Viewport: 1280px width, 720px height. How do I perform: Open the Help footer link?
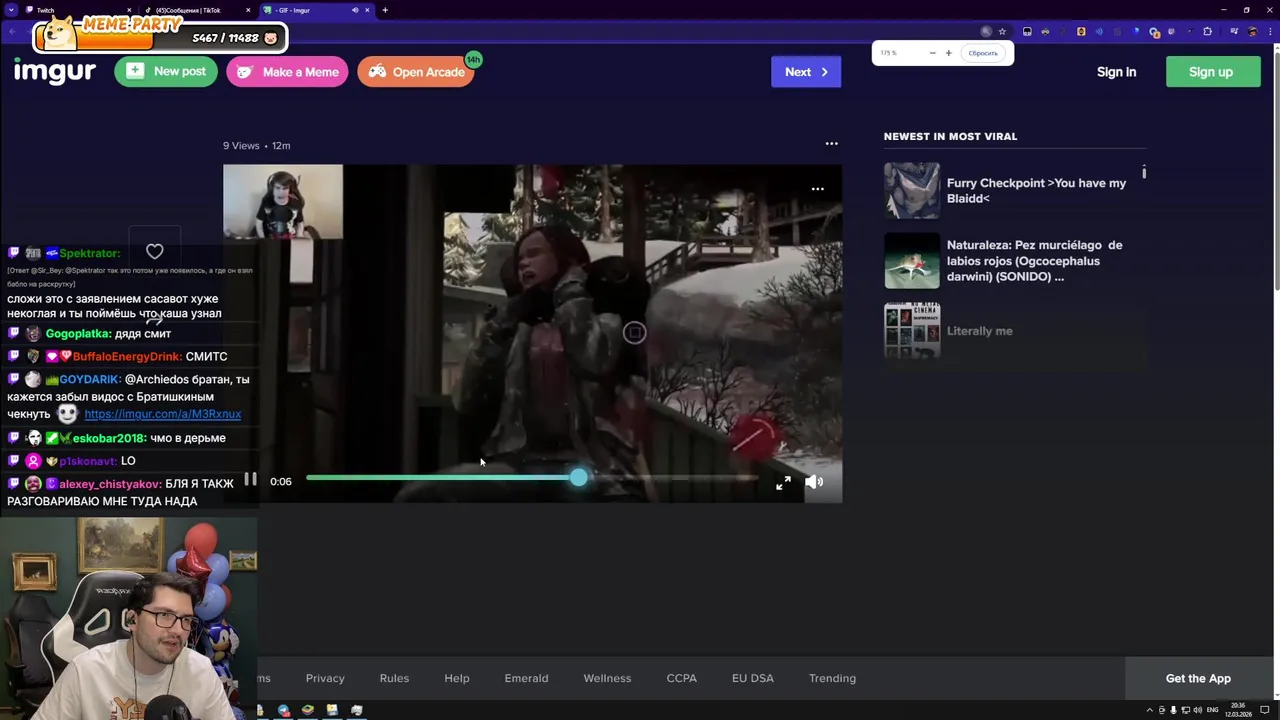click(457, 678)
